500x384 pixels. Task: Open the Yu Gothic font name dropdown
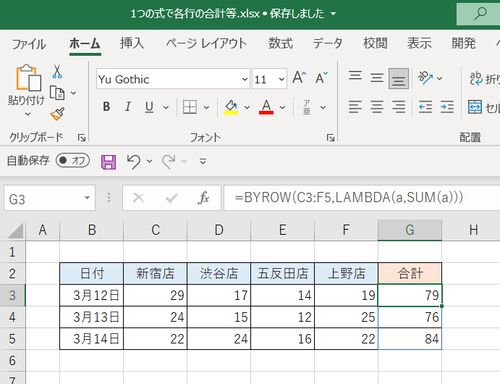point(245,79)
